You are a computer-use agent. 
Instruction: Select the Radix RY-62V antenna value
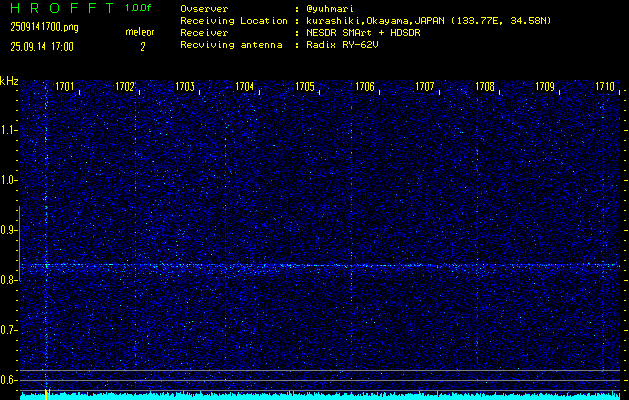(342, 45)
